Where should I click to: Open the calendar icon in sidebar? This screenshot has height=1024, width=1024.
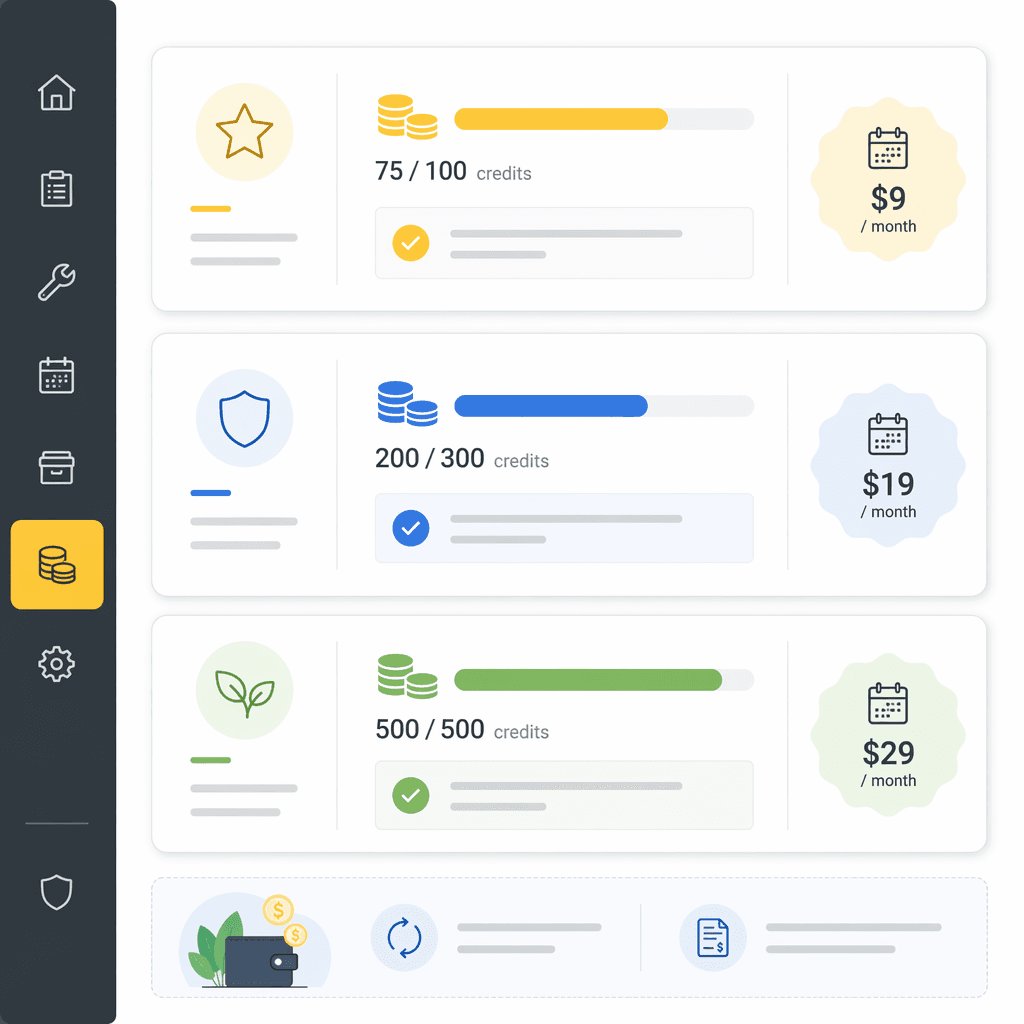point(57,375)
